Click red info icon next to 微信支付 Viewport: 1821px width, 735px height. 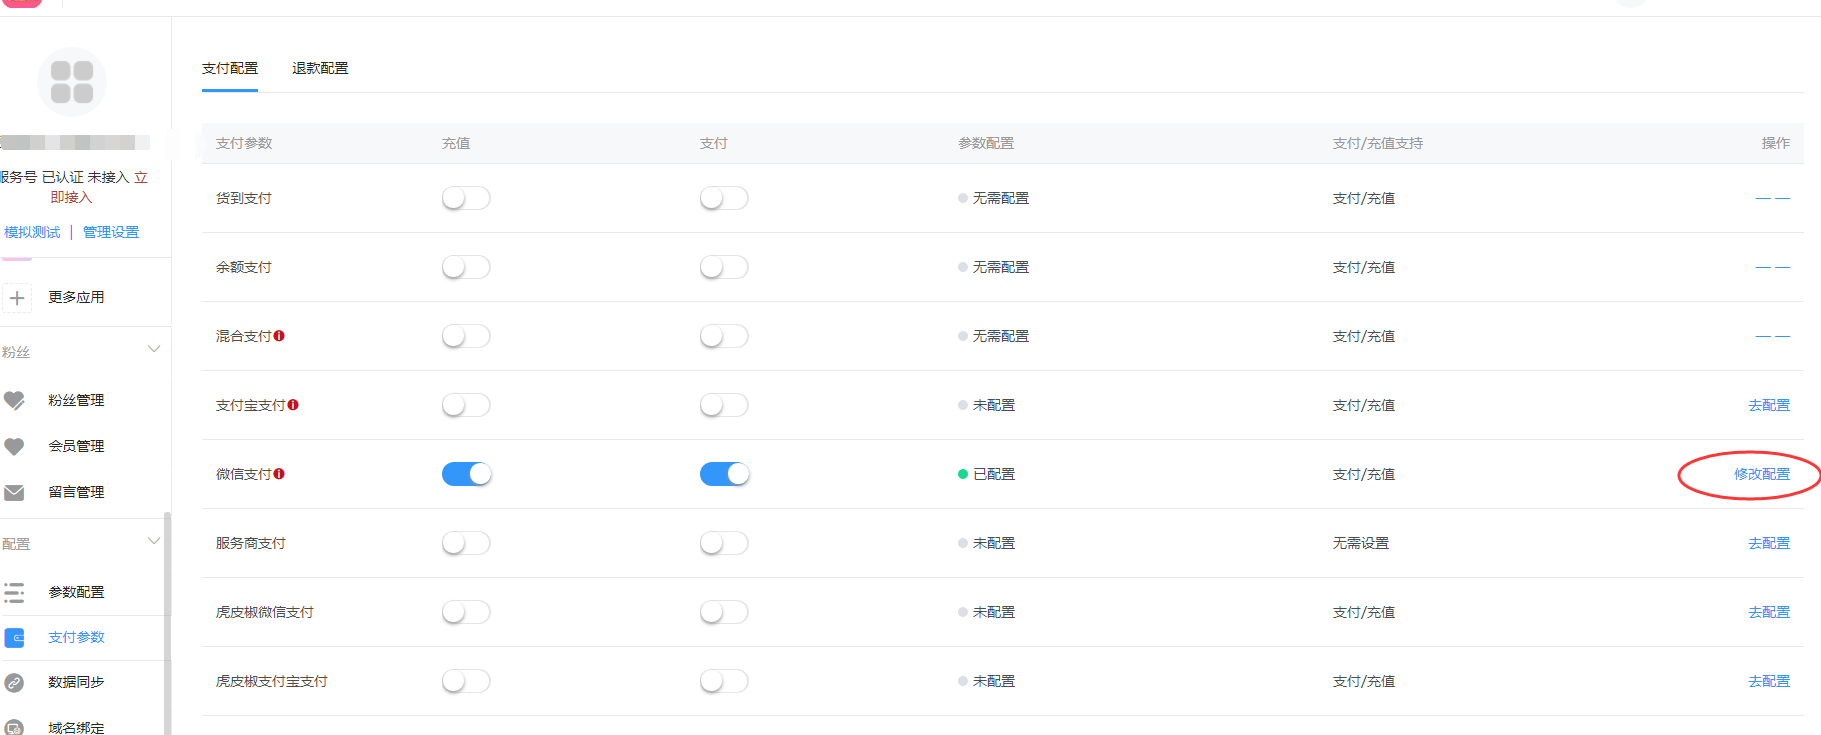coord(279,474)
